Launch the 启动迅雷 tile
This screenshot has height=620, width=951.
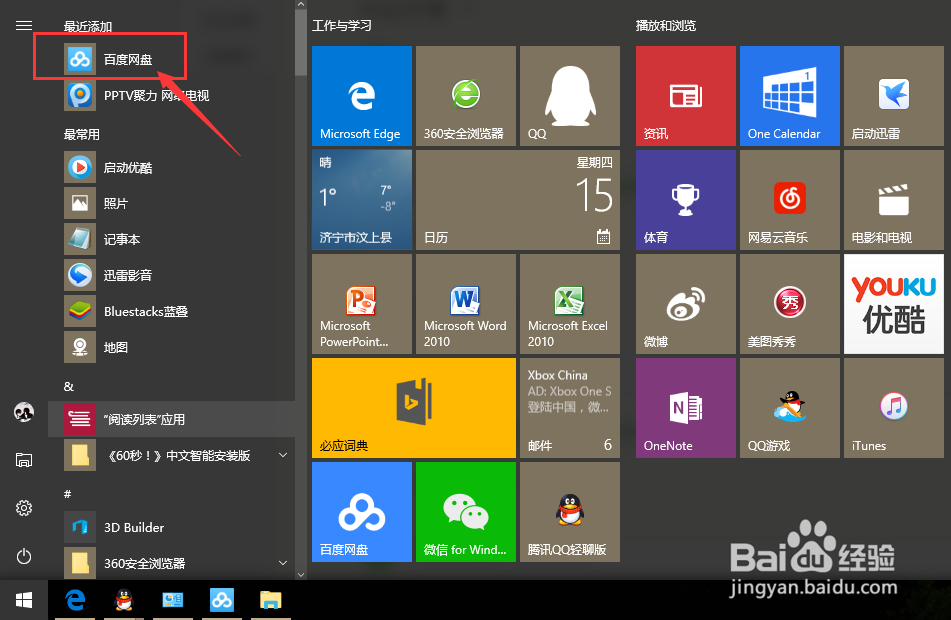pyautogui.click(x=894, y=96)
